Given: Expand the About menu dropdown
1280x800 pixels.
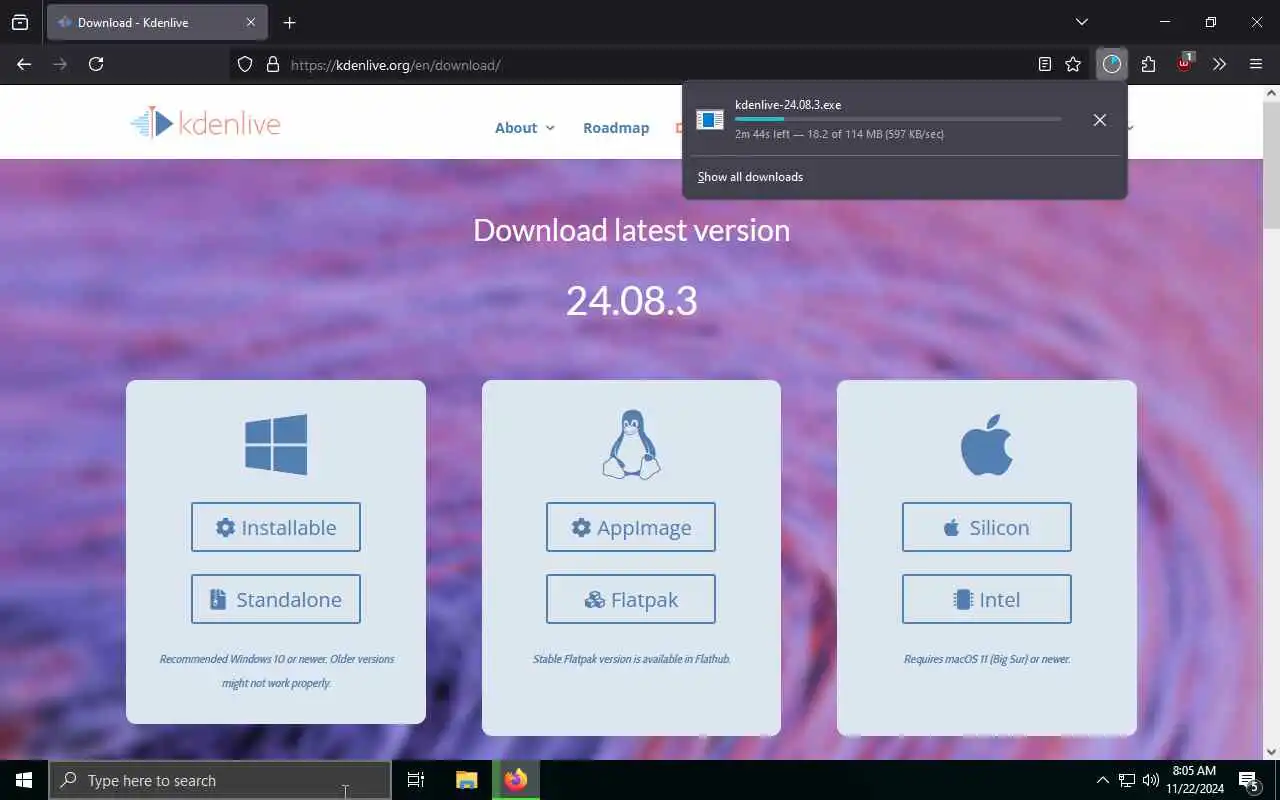Looking at the screenshot, I should tap(524, 128).
